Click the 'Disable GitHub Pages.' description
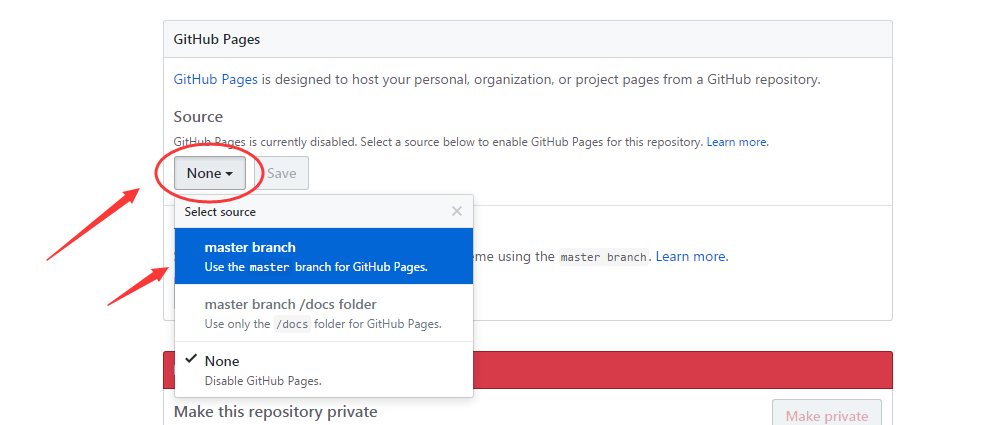 pyautogui.click(x=263, y=381)
